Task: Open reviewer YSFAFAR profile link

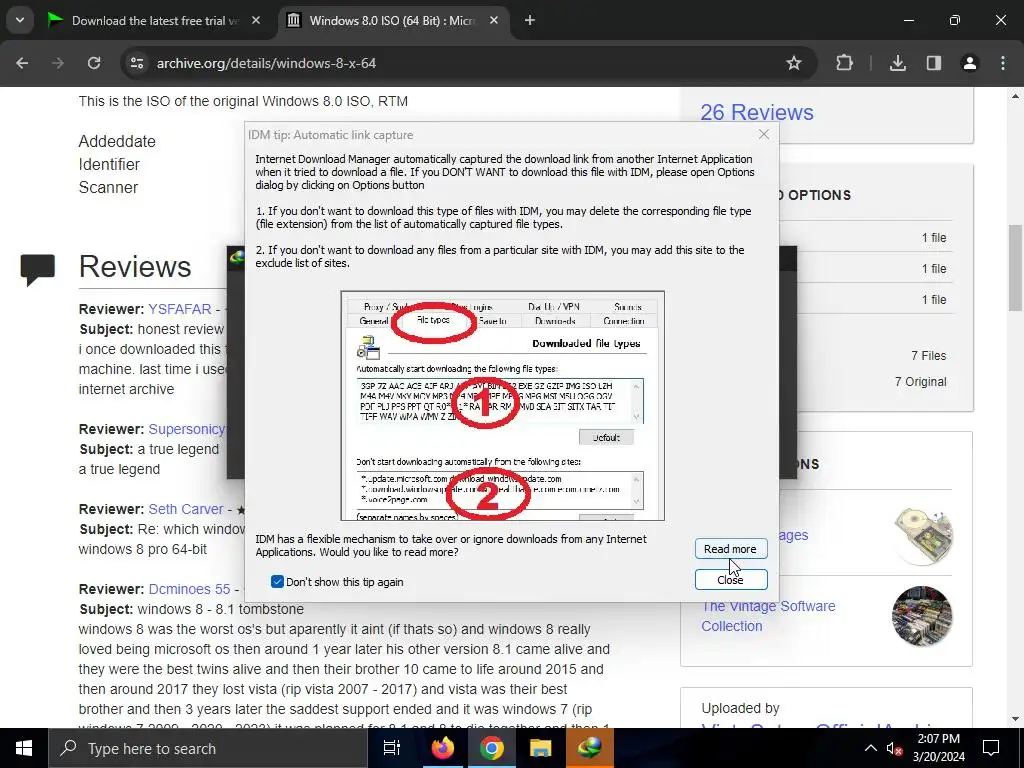Action: click(x=180, y=309)
